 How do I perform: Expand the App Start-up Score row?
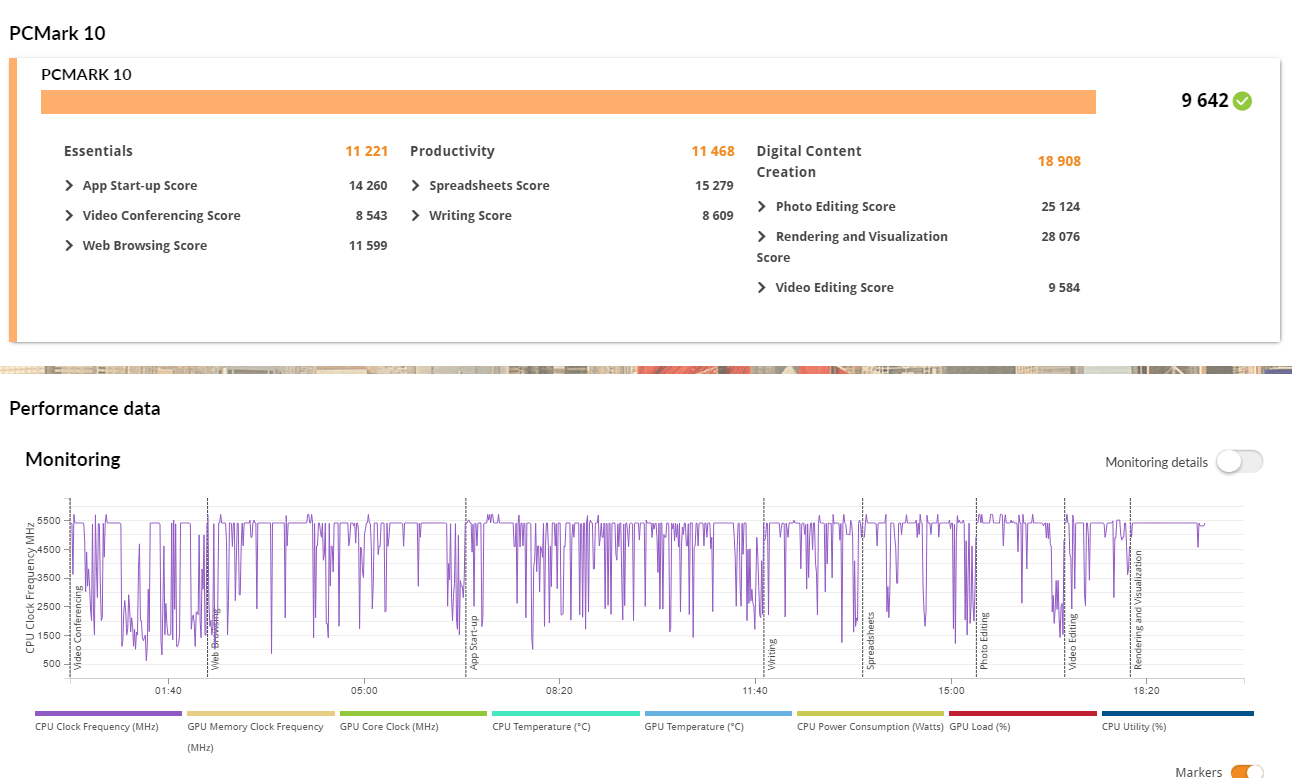pyautogui.click(x=70, y=186)
